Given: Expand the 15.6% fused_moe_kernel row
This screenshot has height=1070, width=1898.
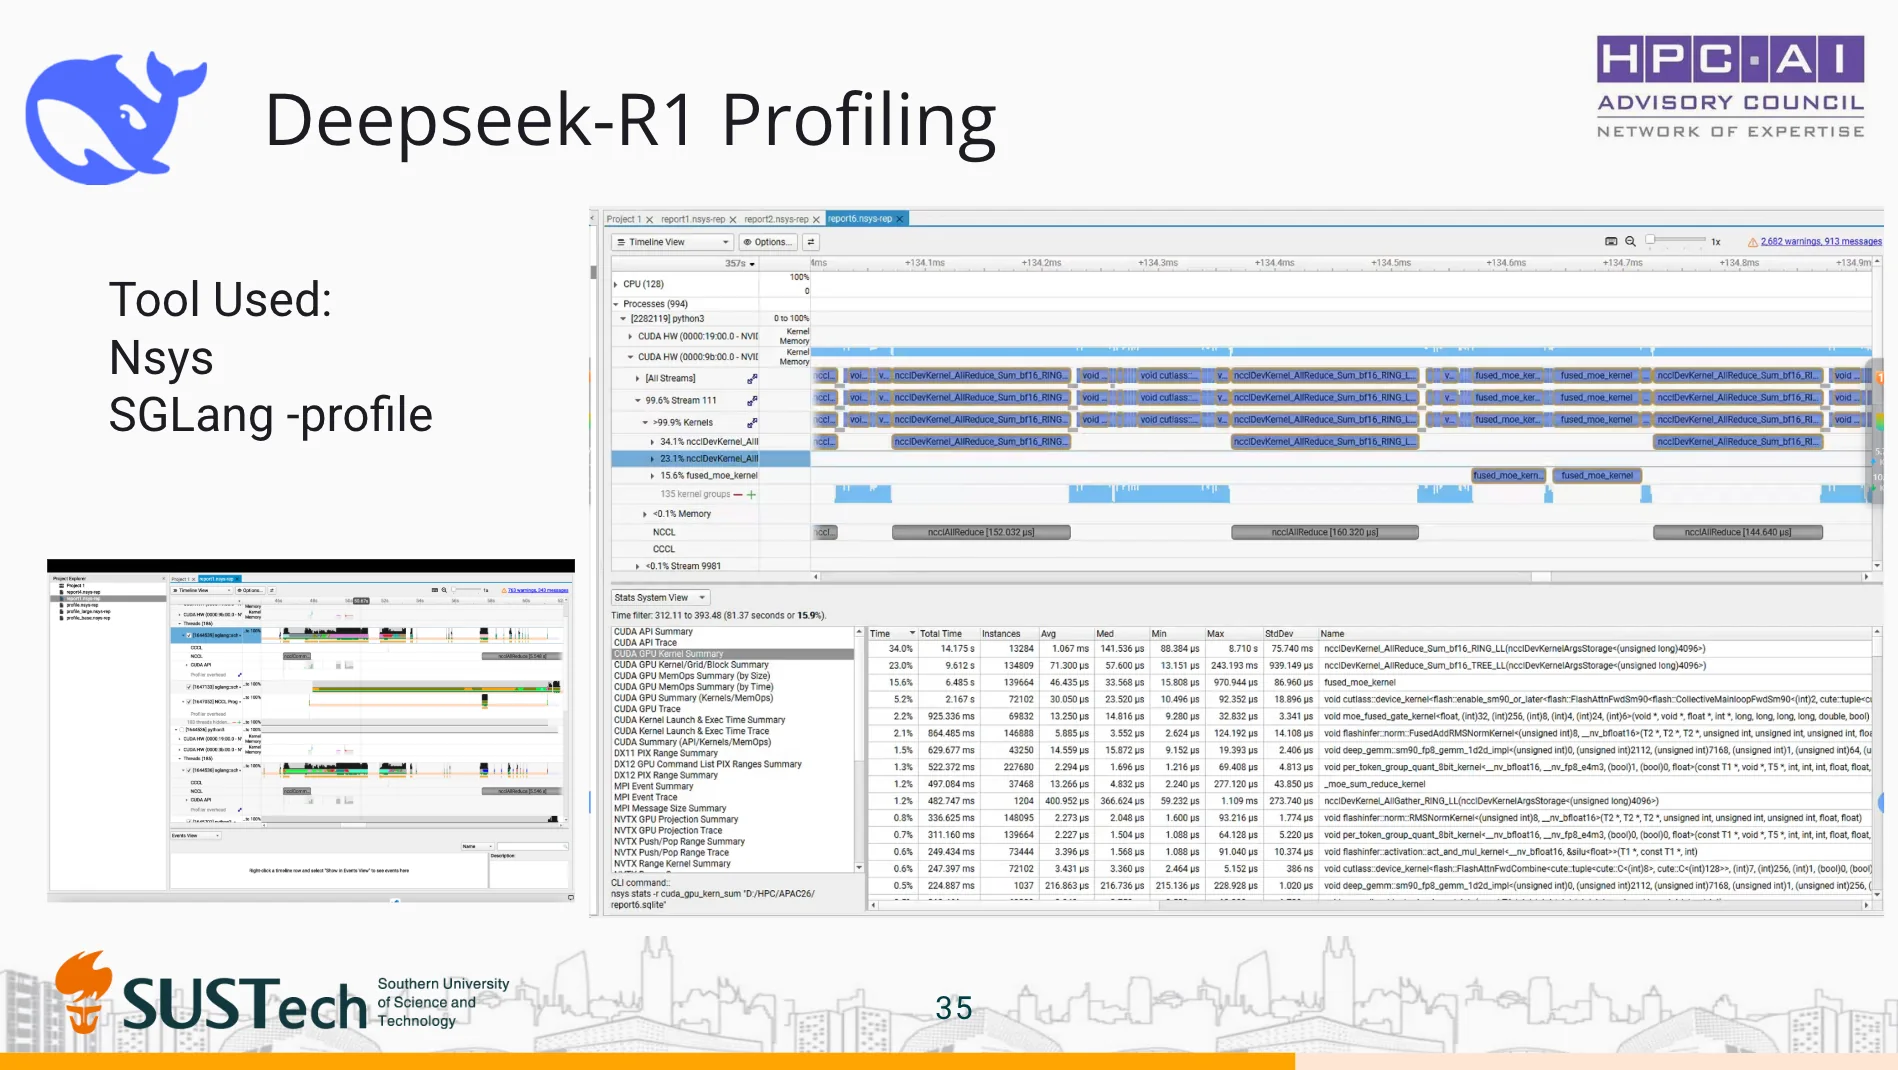Looking at the screenshot, I should click(652, 476).
